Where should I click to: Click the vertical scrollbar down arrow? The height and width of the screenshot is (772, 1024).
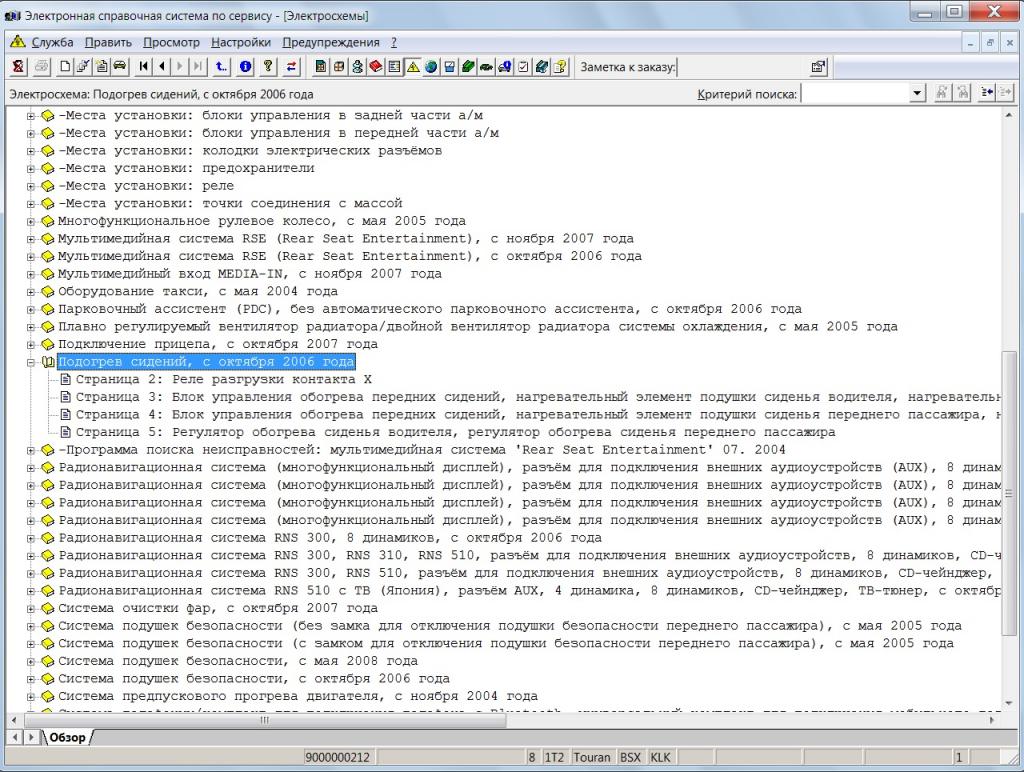click(x=1010, y=703)
